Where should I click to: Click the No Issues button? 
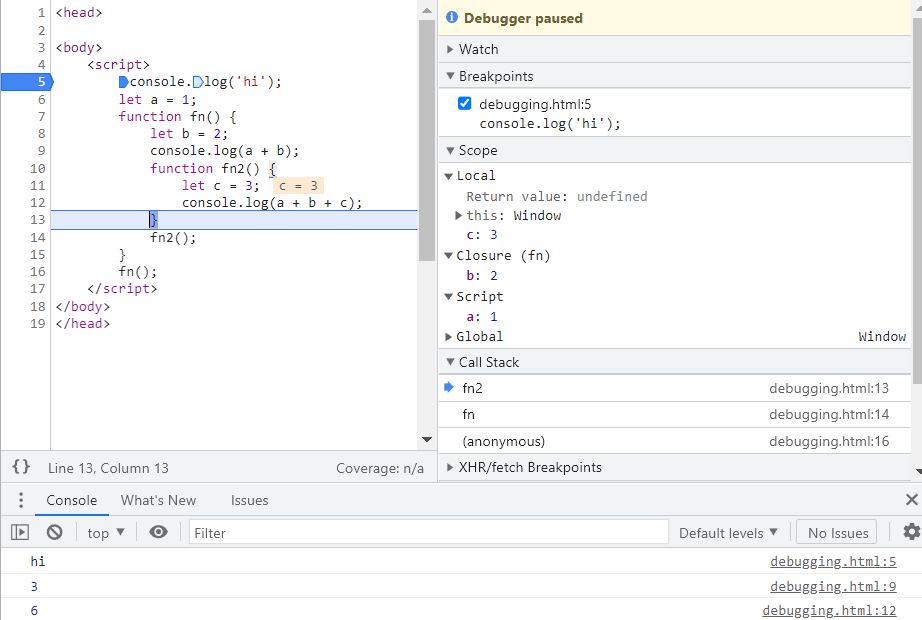837,533
